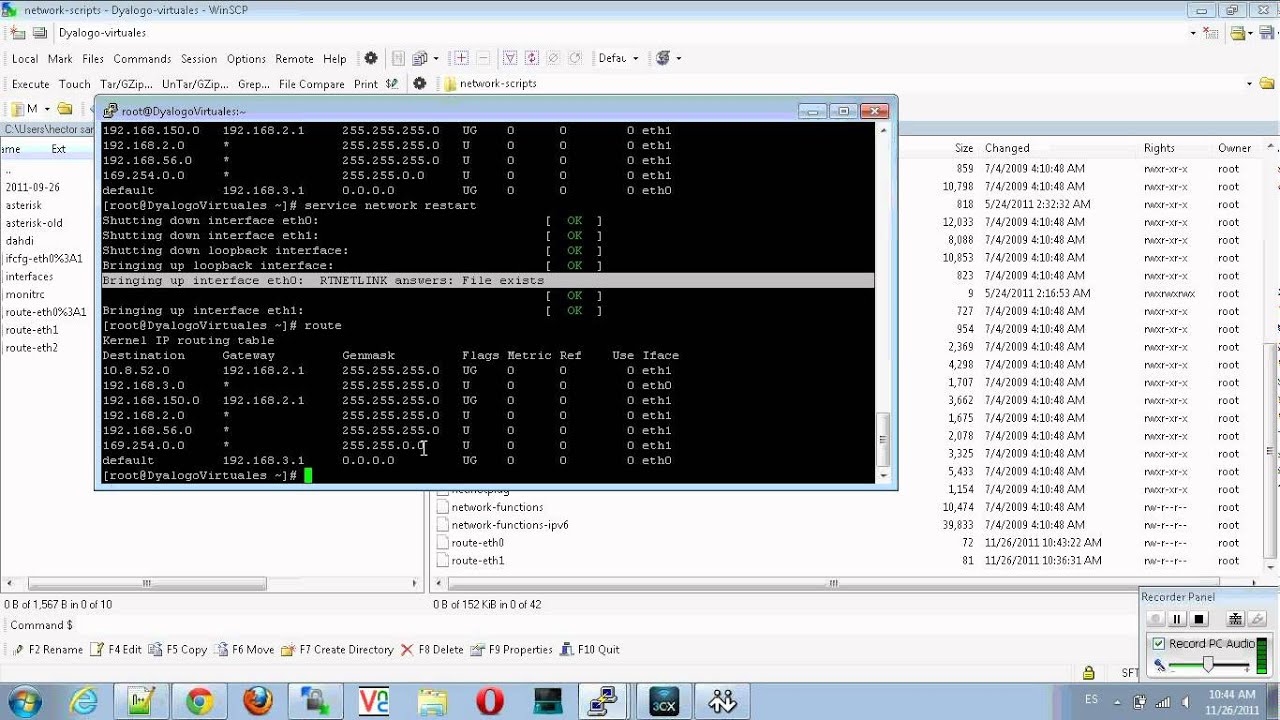This screenshot has width=1280, height=720.
Task: Pause the recording in Recorder Panel
Action: tap(1177, 619)
